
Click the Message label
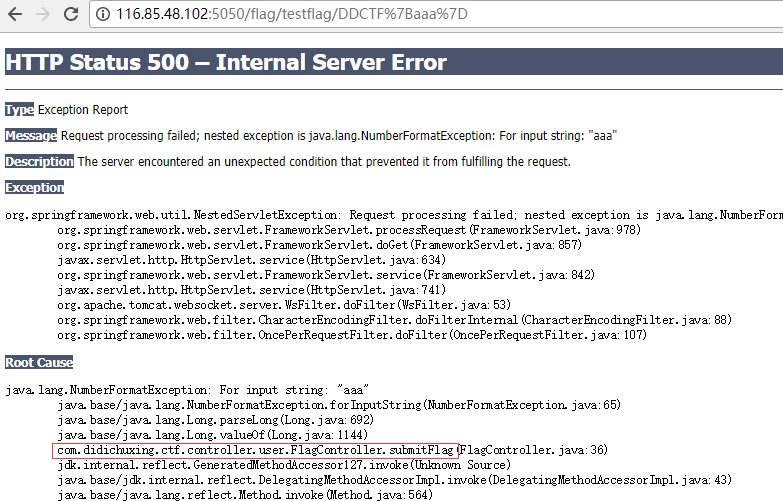click(30, 135)
